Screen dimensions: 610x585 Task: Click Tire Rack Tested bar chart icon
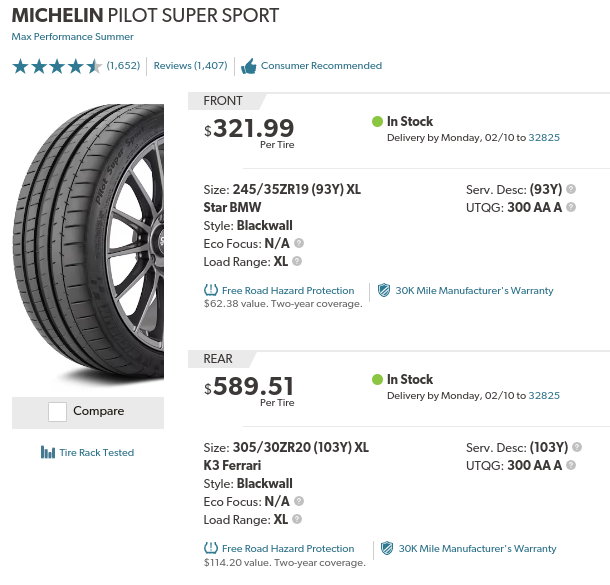click(x=48, y=452)
